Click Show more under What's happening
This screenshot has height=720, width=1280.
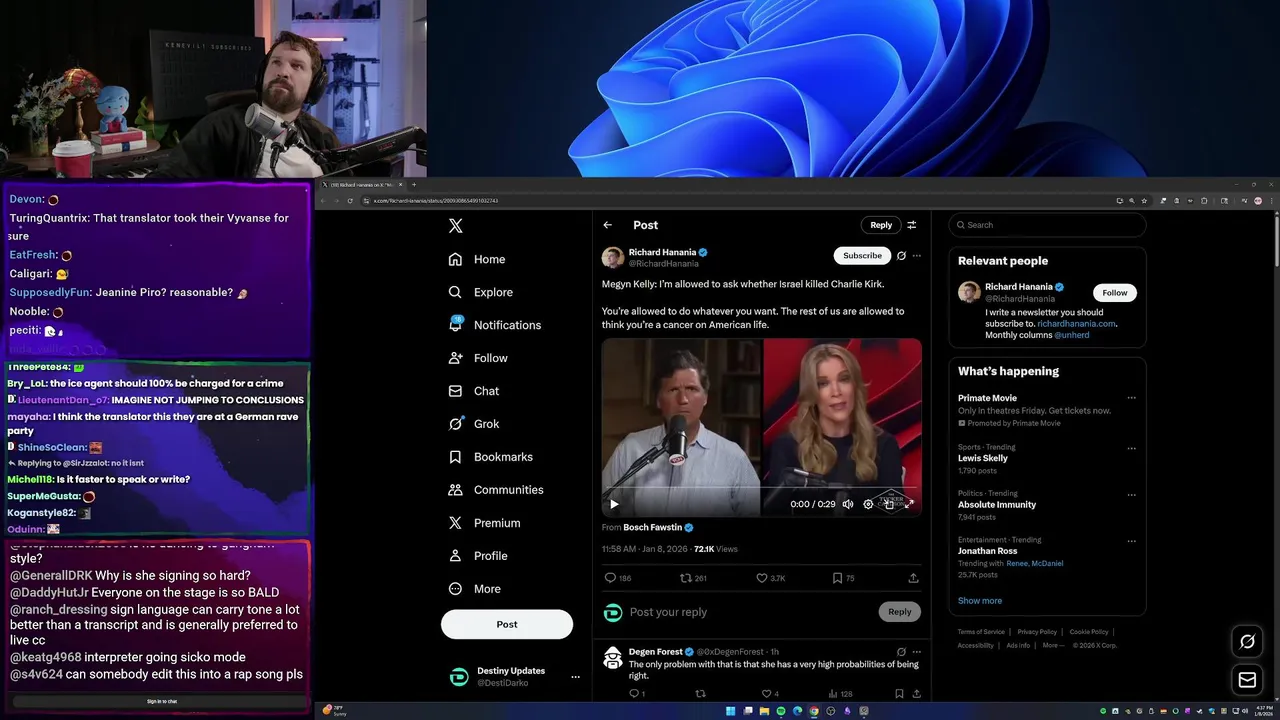[x=980, y=601]
